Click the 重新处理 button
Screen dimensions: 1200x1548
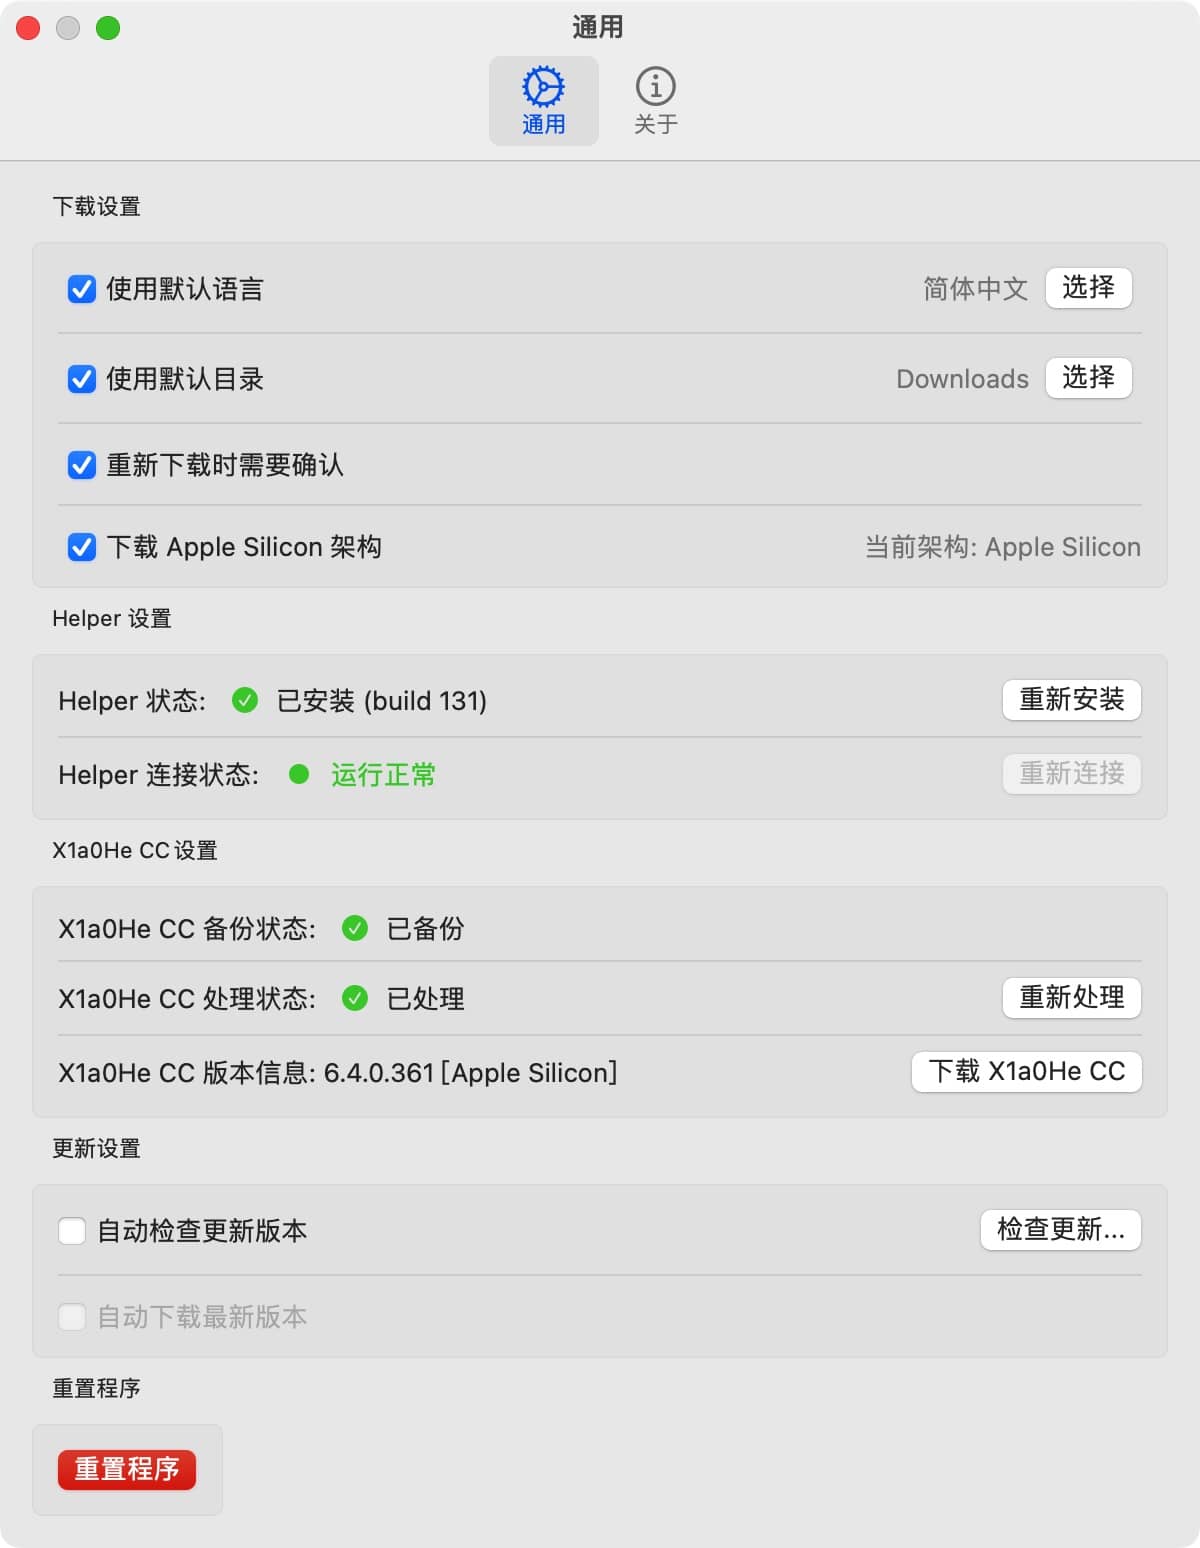pos(1070,997)
